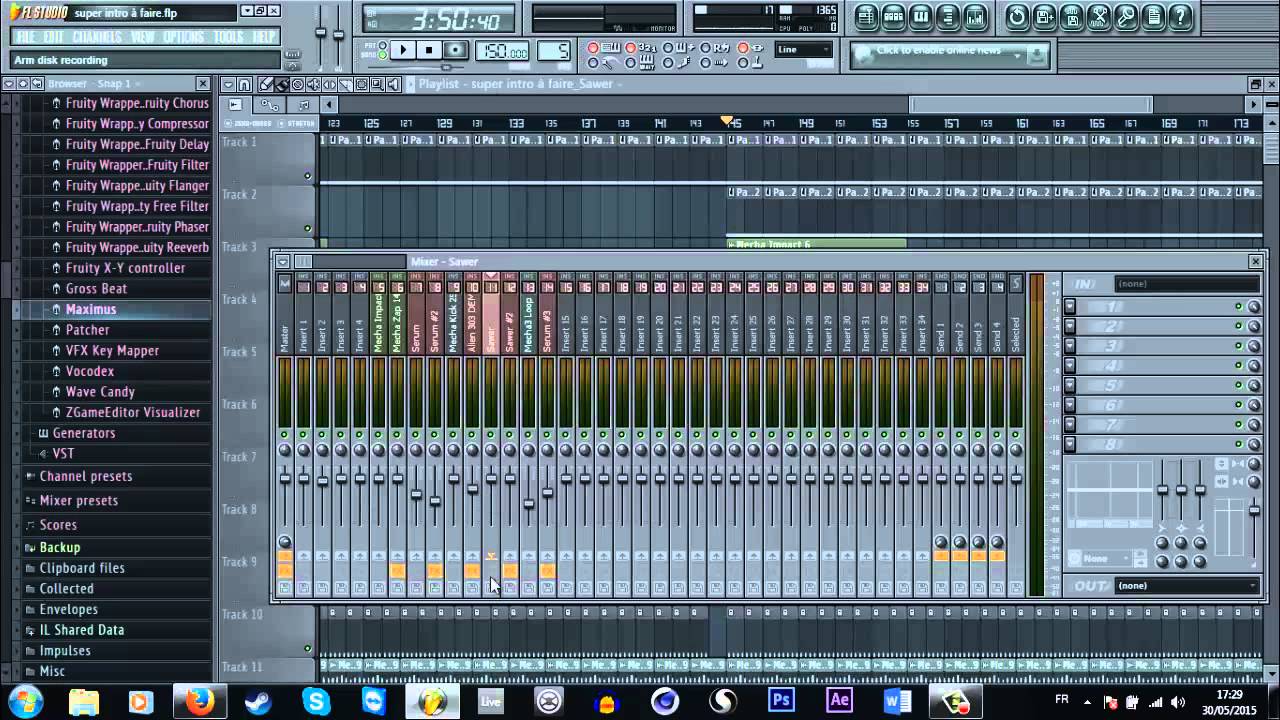Open the Mixer toolbar icon
Image resolution: width=1280 pixels, height=720 pixels.
975,16
